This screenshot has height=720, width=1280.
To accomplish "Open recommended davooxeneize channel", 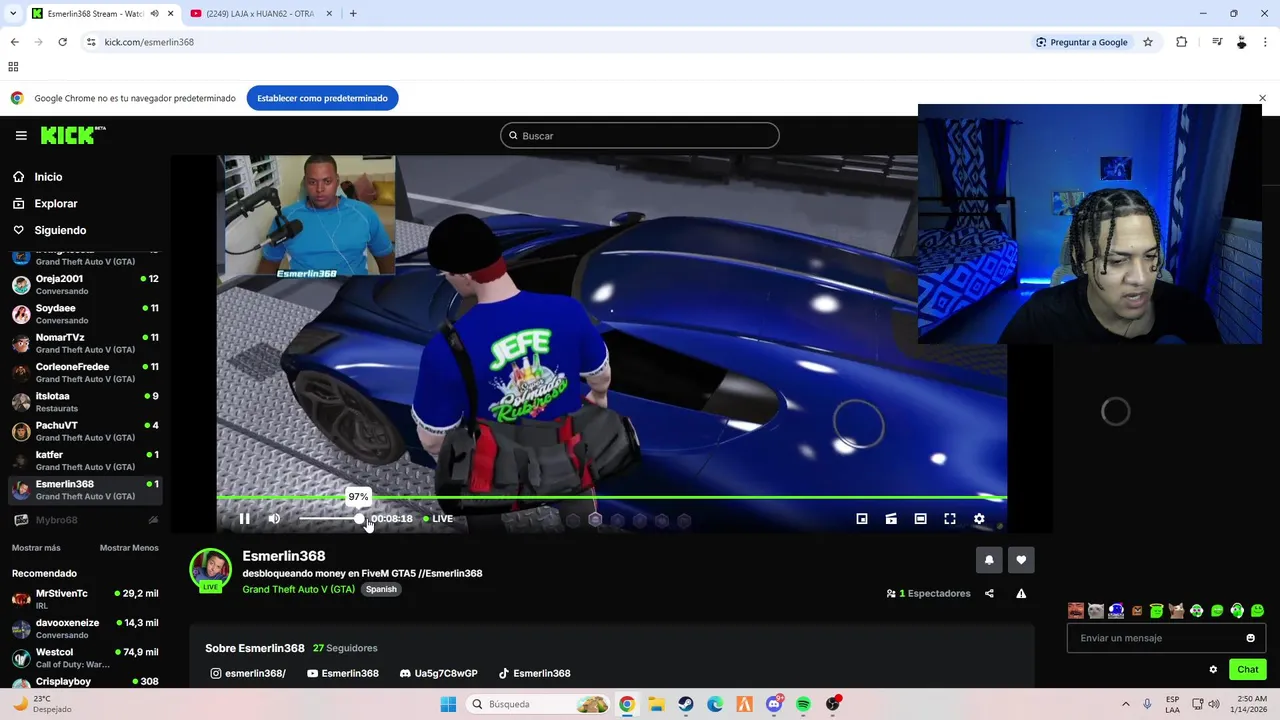I will pos(85,629).
